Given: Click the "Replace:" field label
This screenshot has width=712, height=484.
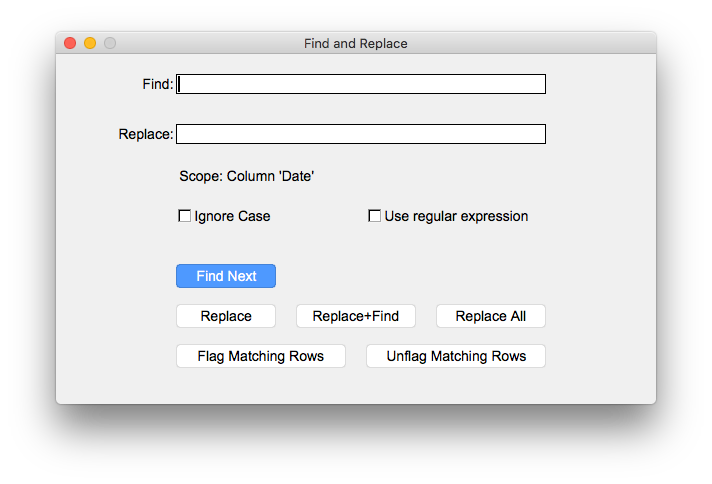Looking at the screenshot, I should coord(146,134).
